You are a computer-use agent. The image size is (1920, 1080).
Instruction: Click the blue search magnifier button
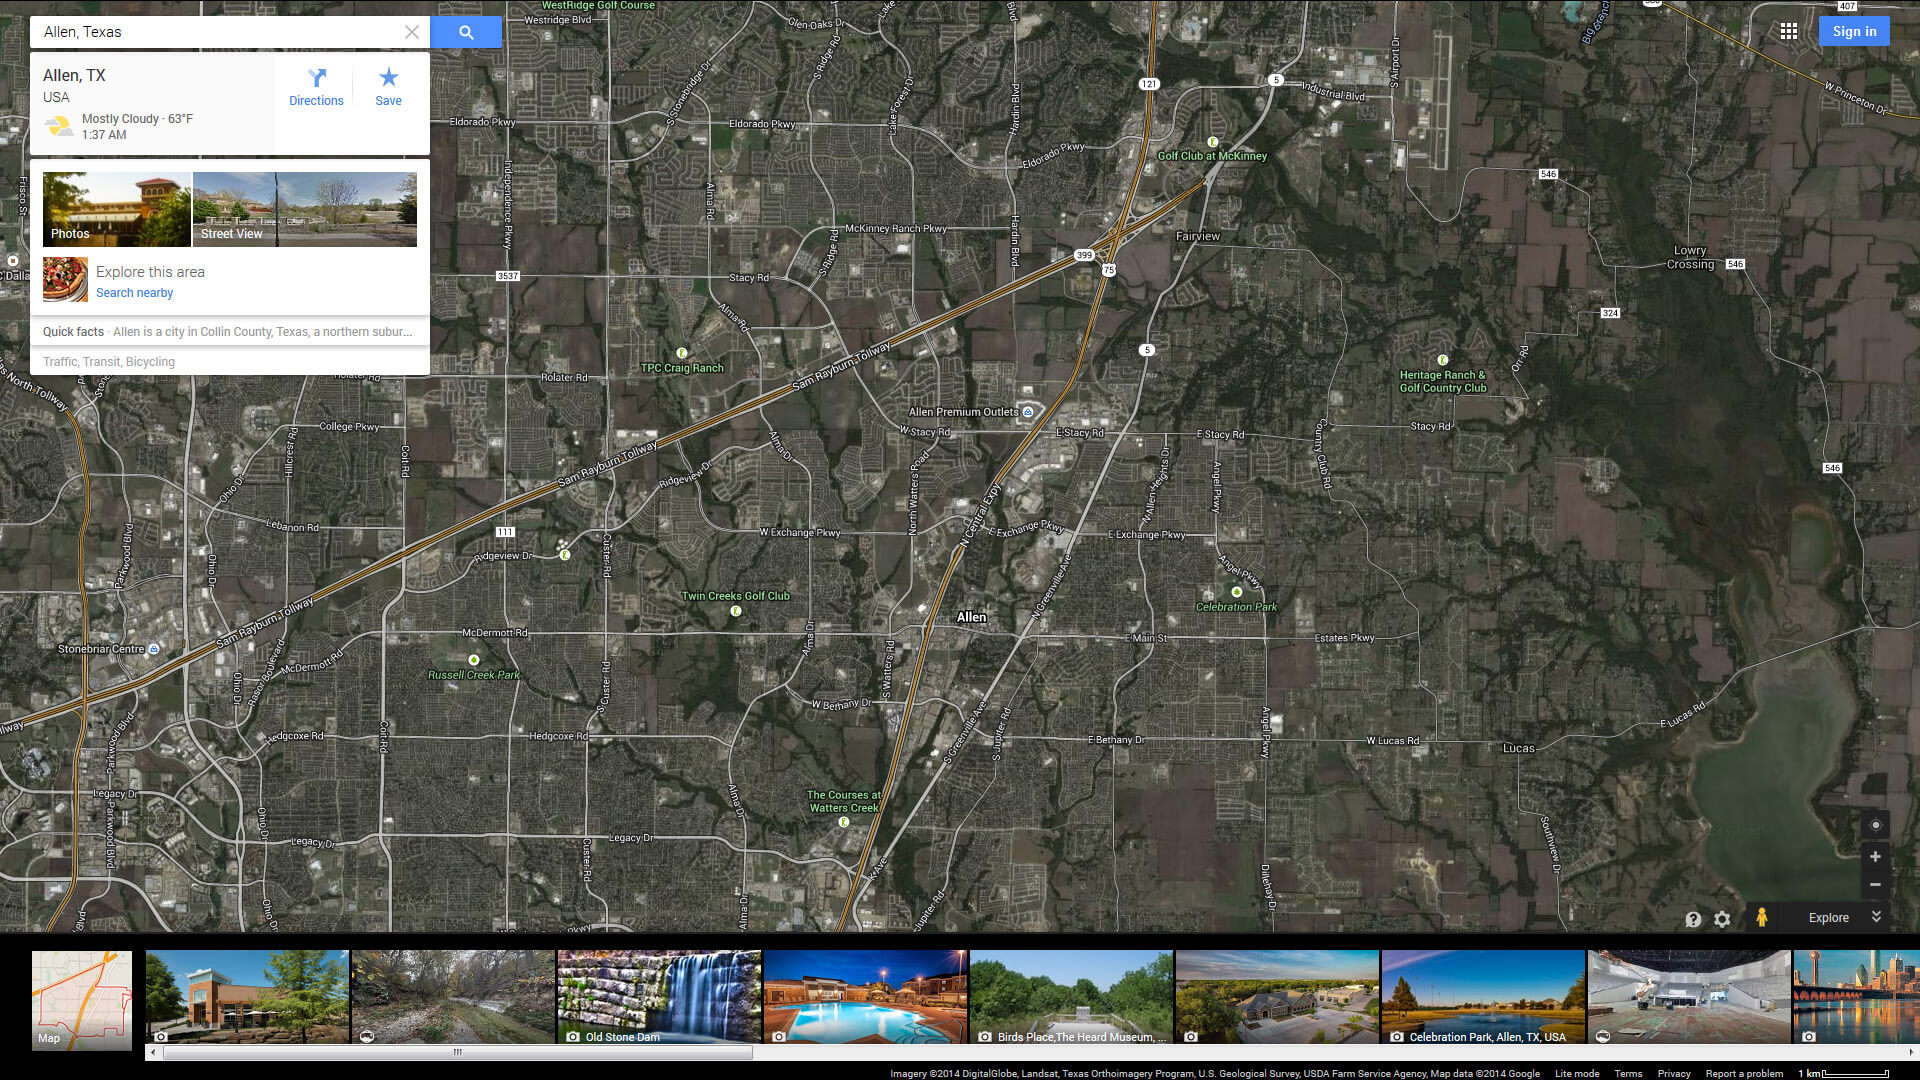click(466, 32)
